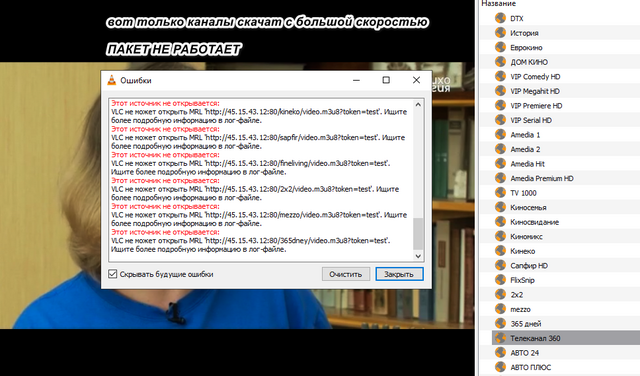Select 365 дней channel name

tap(526, 324)
